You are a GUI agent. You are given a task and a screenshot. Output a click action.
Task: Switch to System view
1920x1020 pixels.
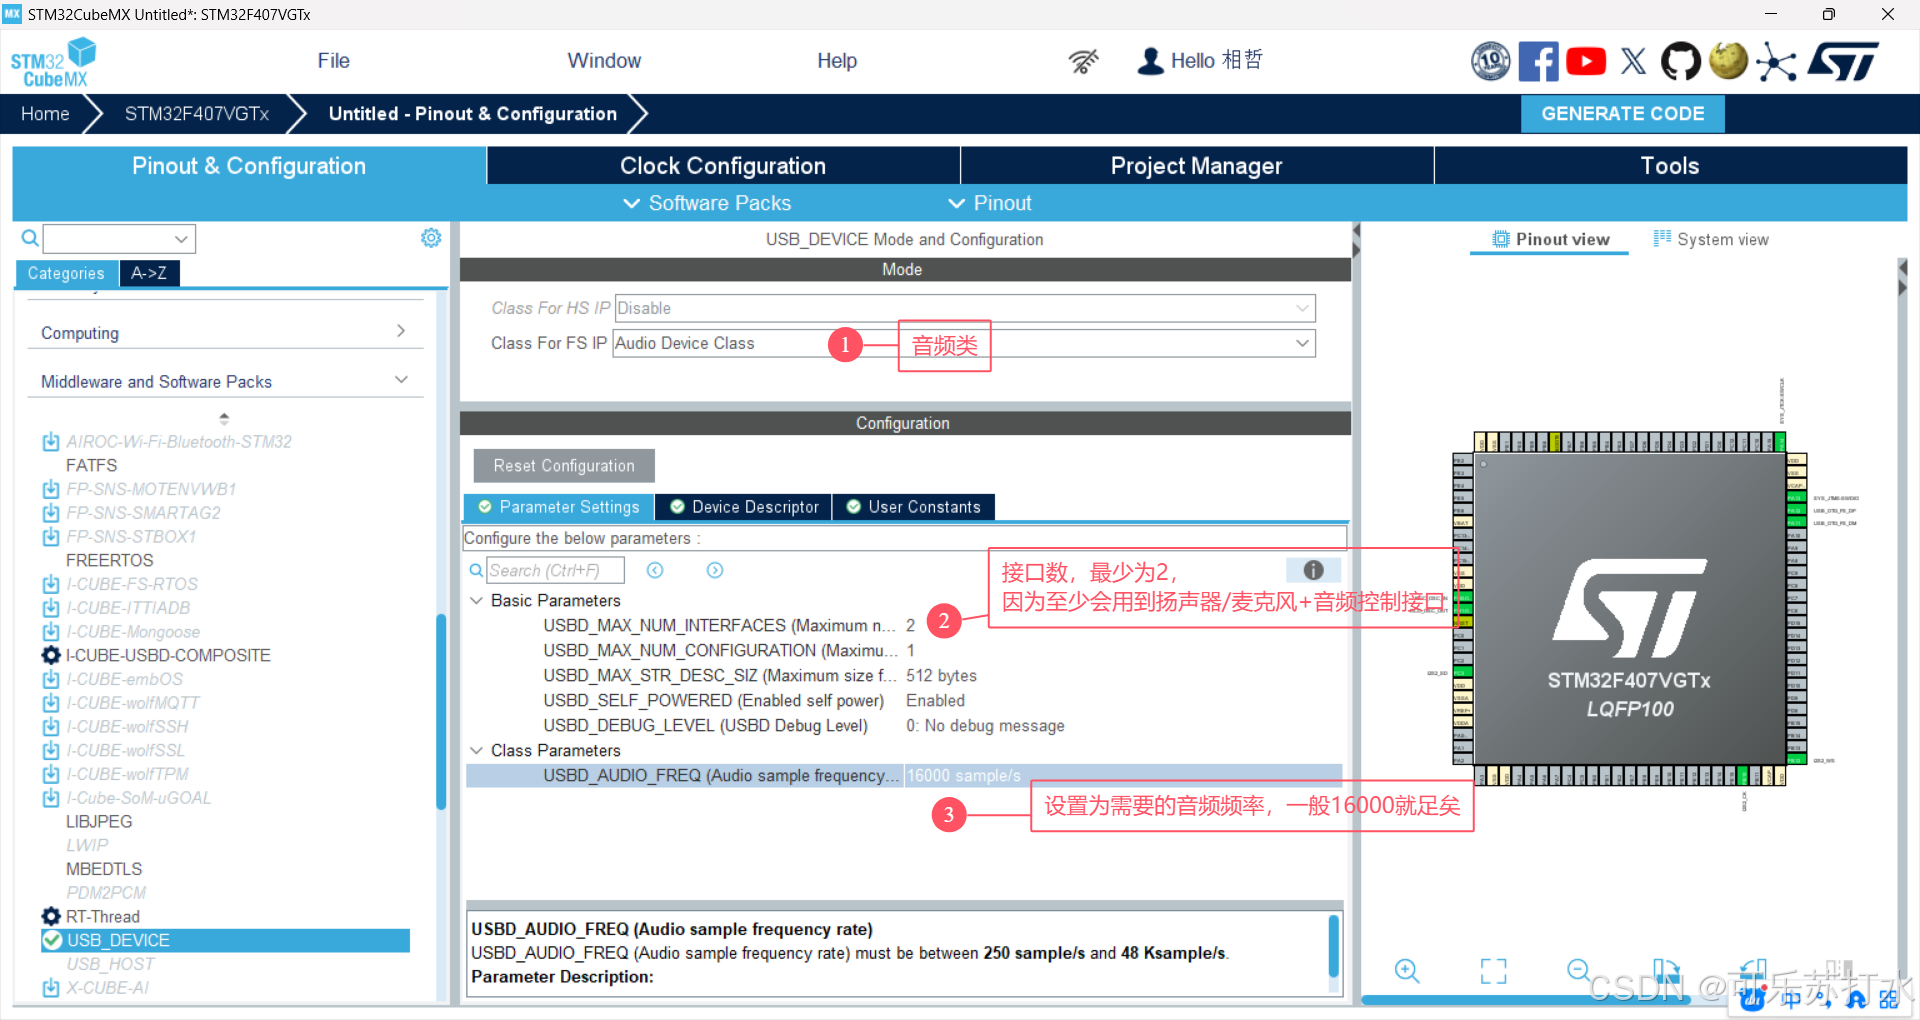[1711, 239]
